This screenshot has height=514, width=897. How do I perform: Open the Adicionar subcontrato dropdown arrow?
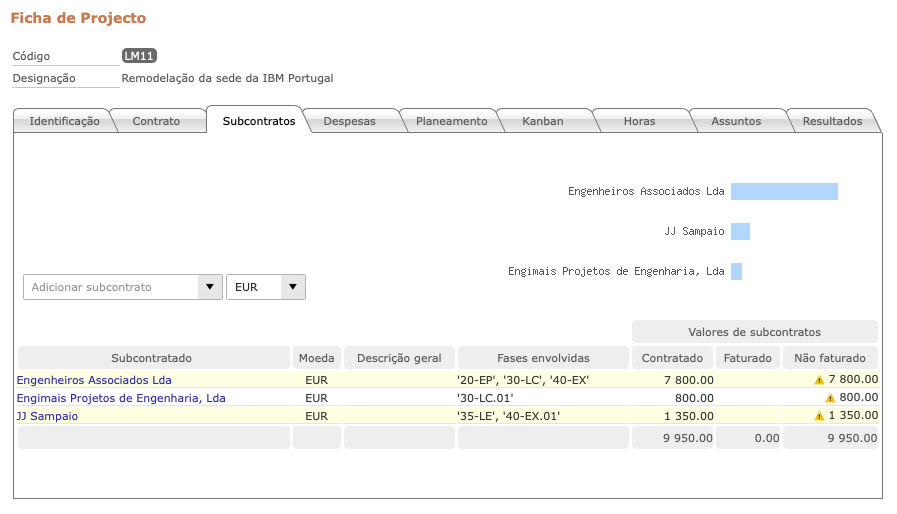pyautogui.click(x=209, y=287)
